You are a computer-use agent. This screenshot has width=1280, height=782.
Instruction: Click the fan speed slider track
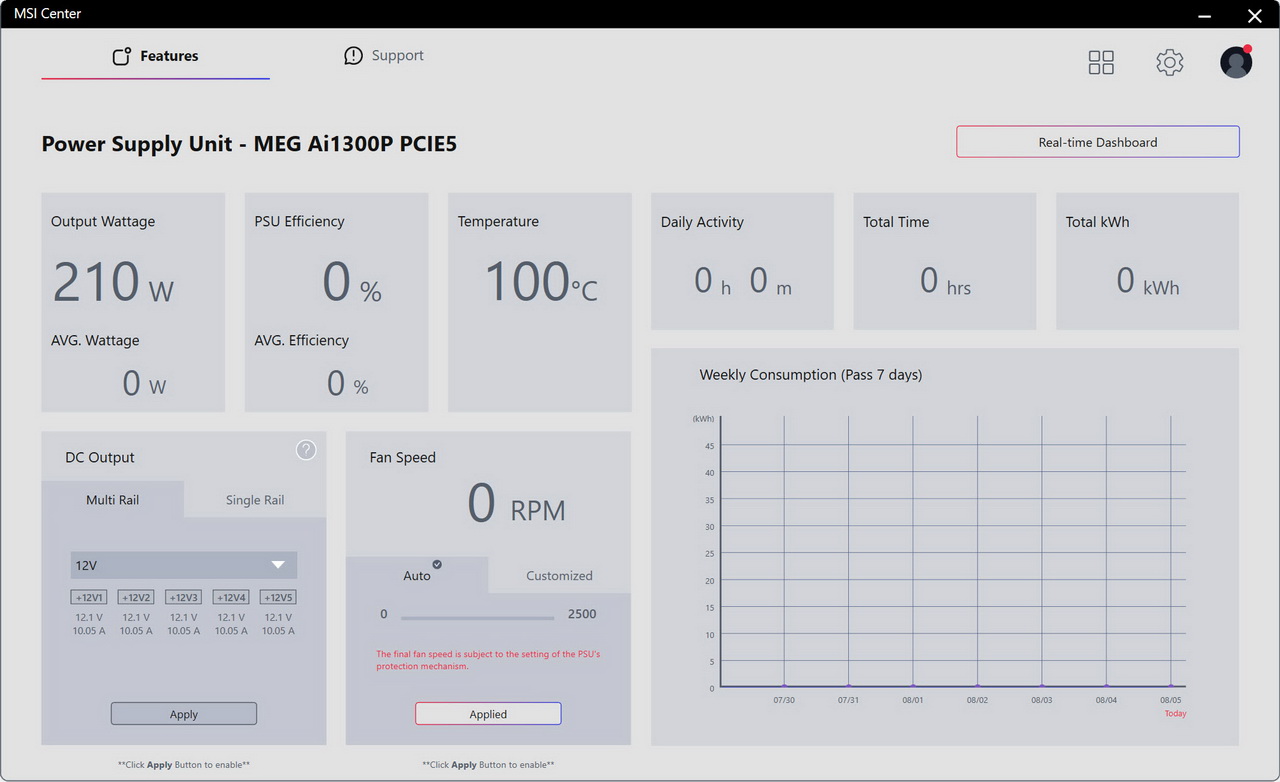478,617
